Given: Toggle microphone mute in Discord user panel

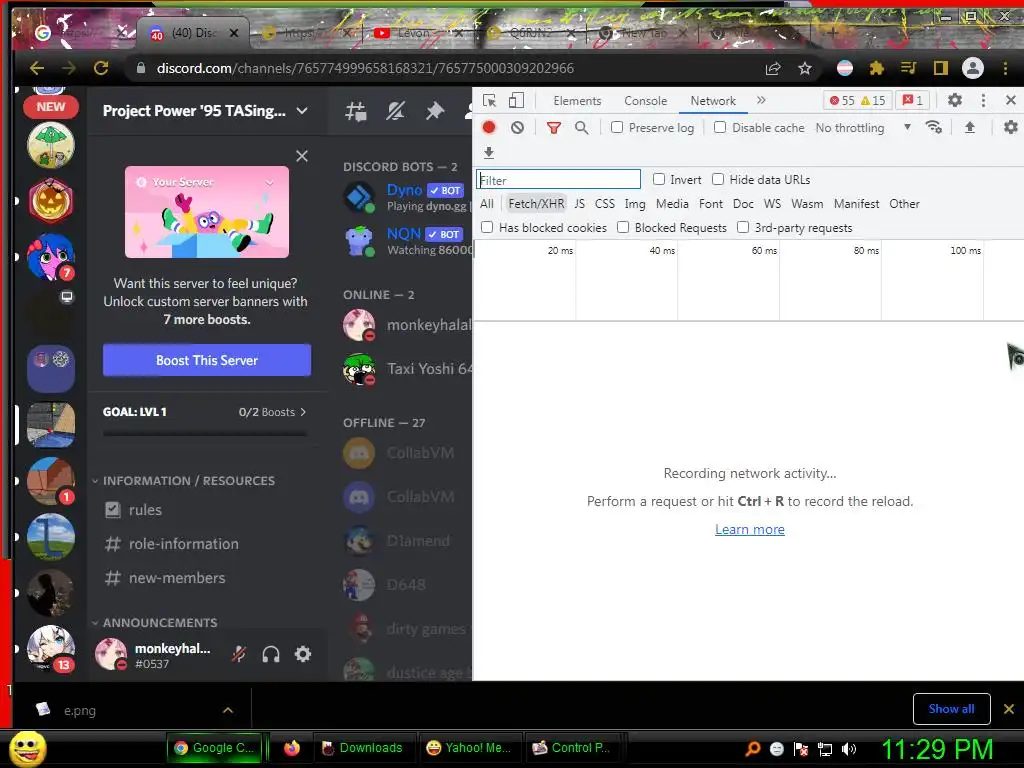Looking at the screenshot, I should 239,654.
